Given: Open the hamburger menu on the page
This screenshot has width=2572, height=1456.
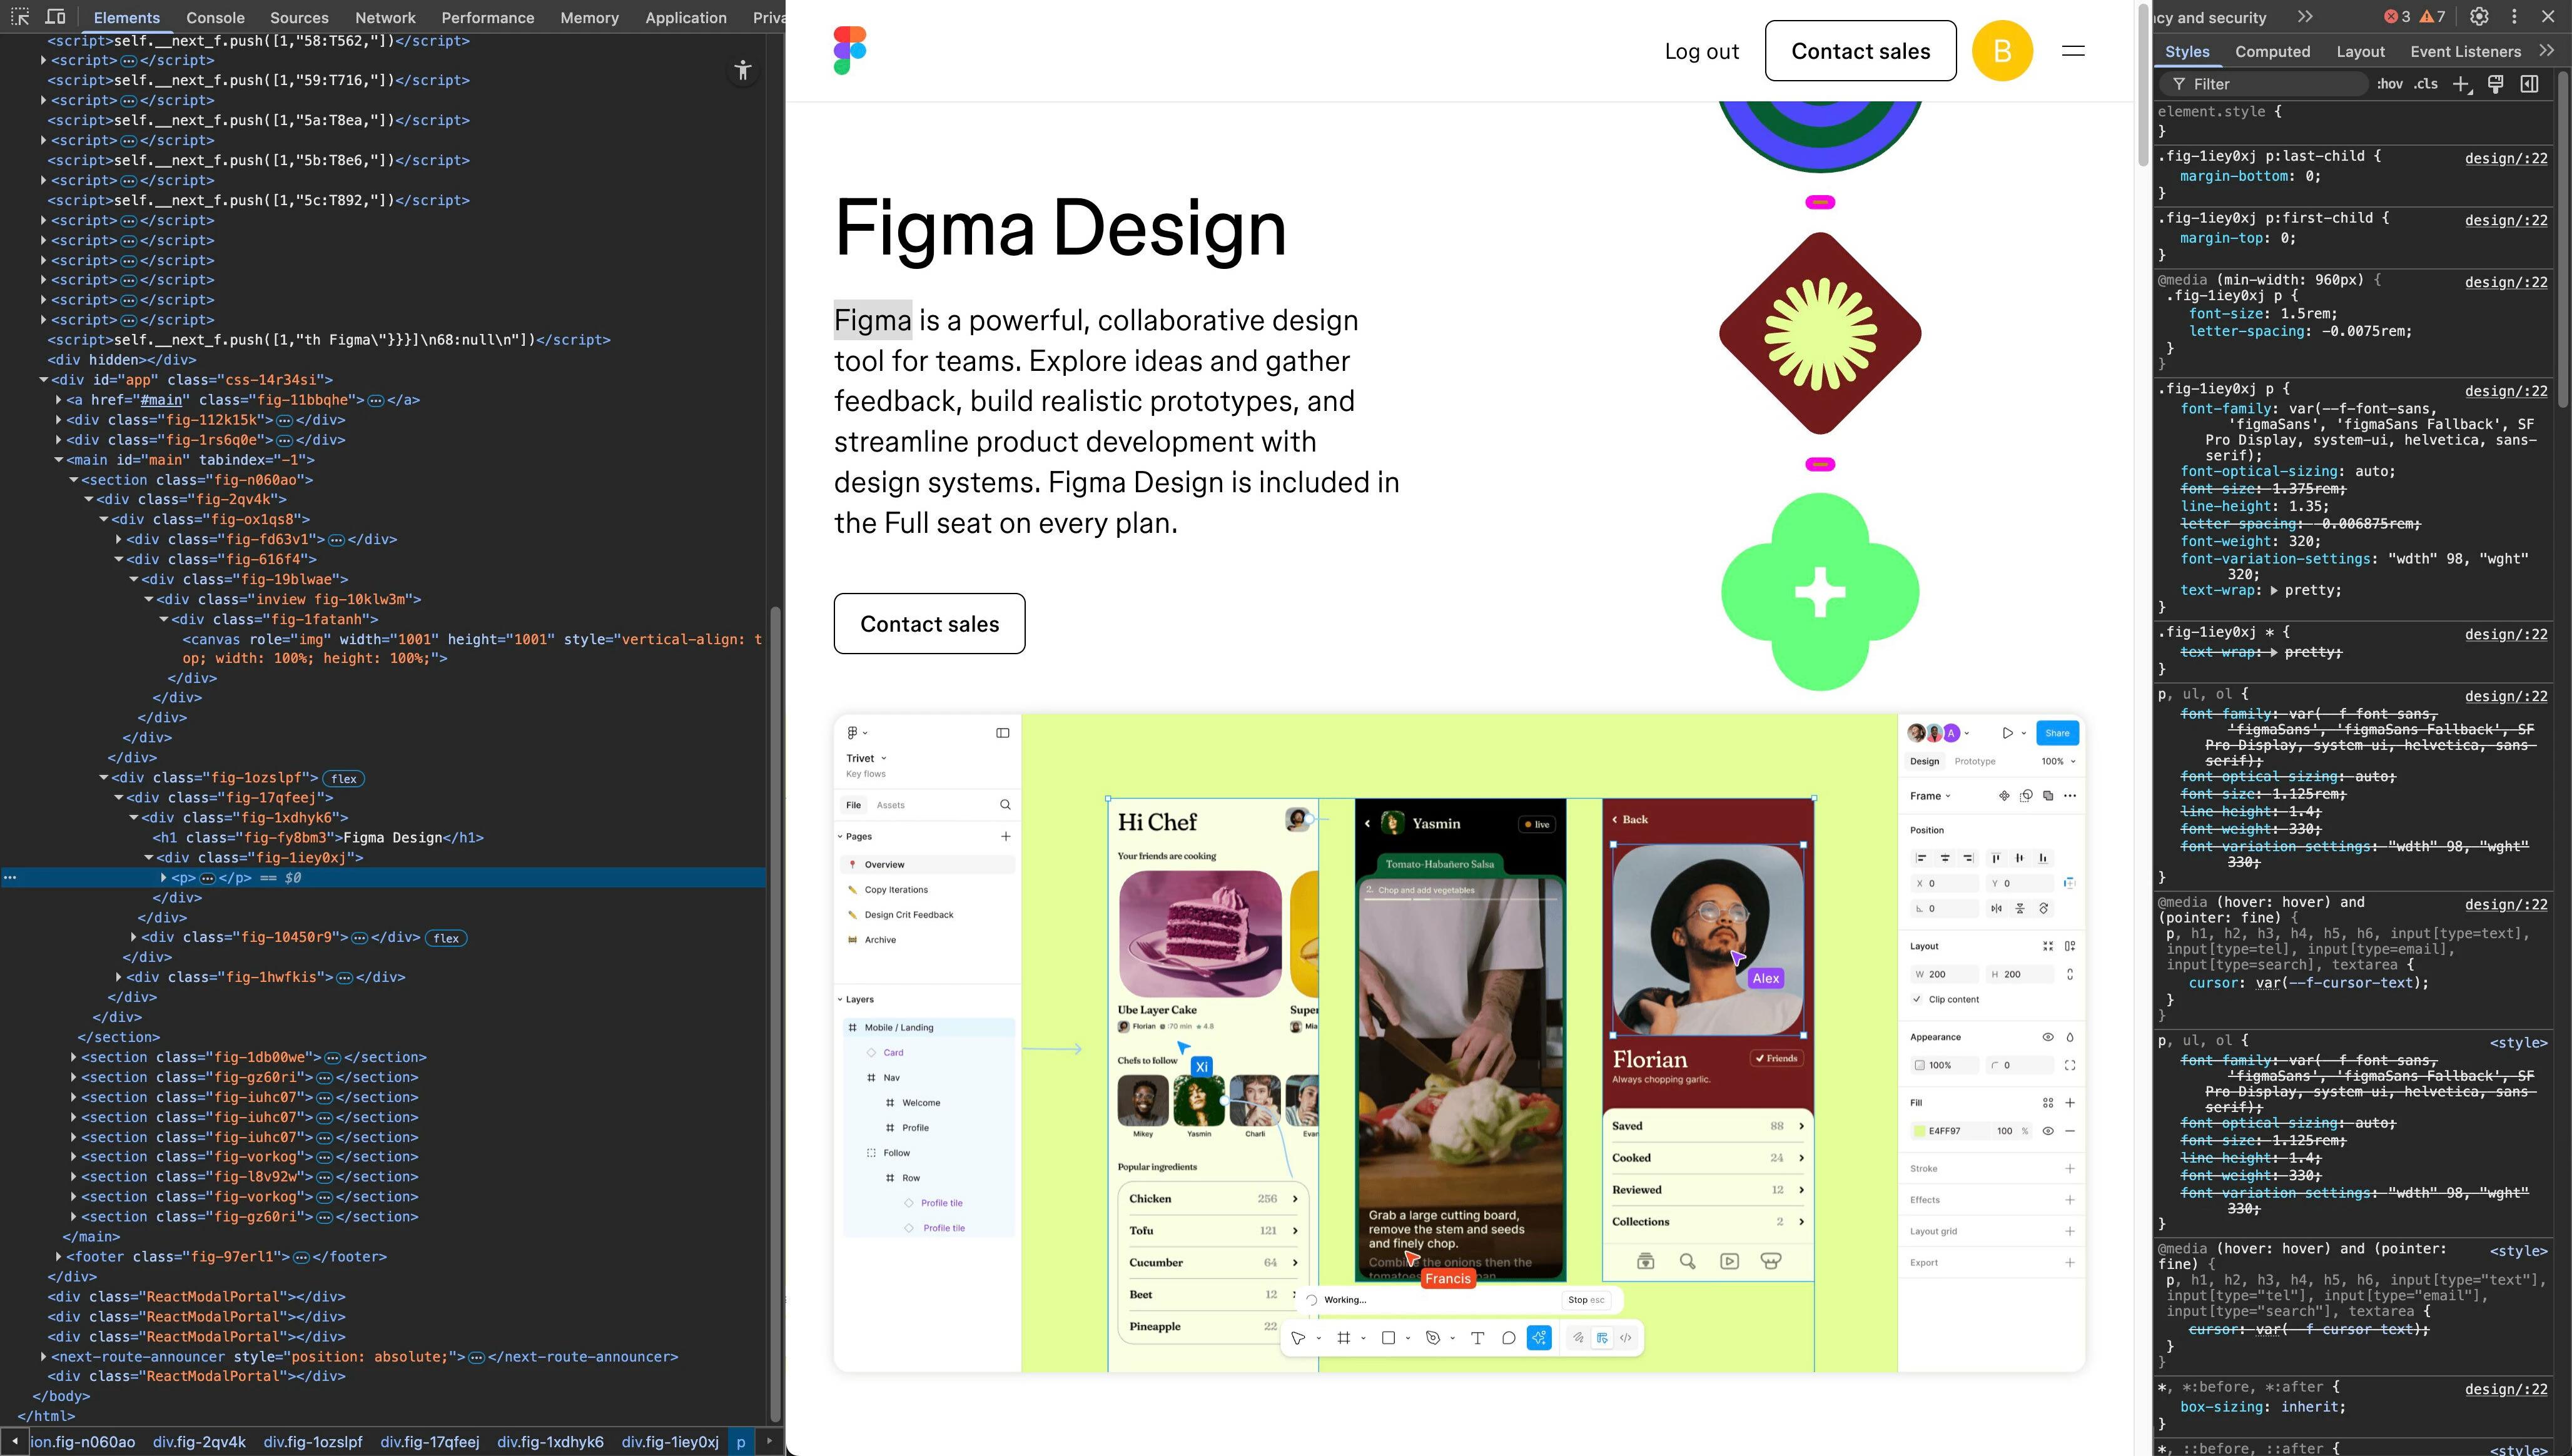Looking at the screenshot, I should coord(2073,51).
